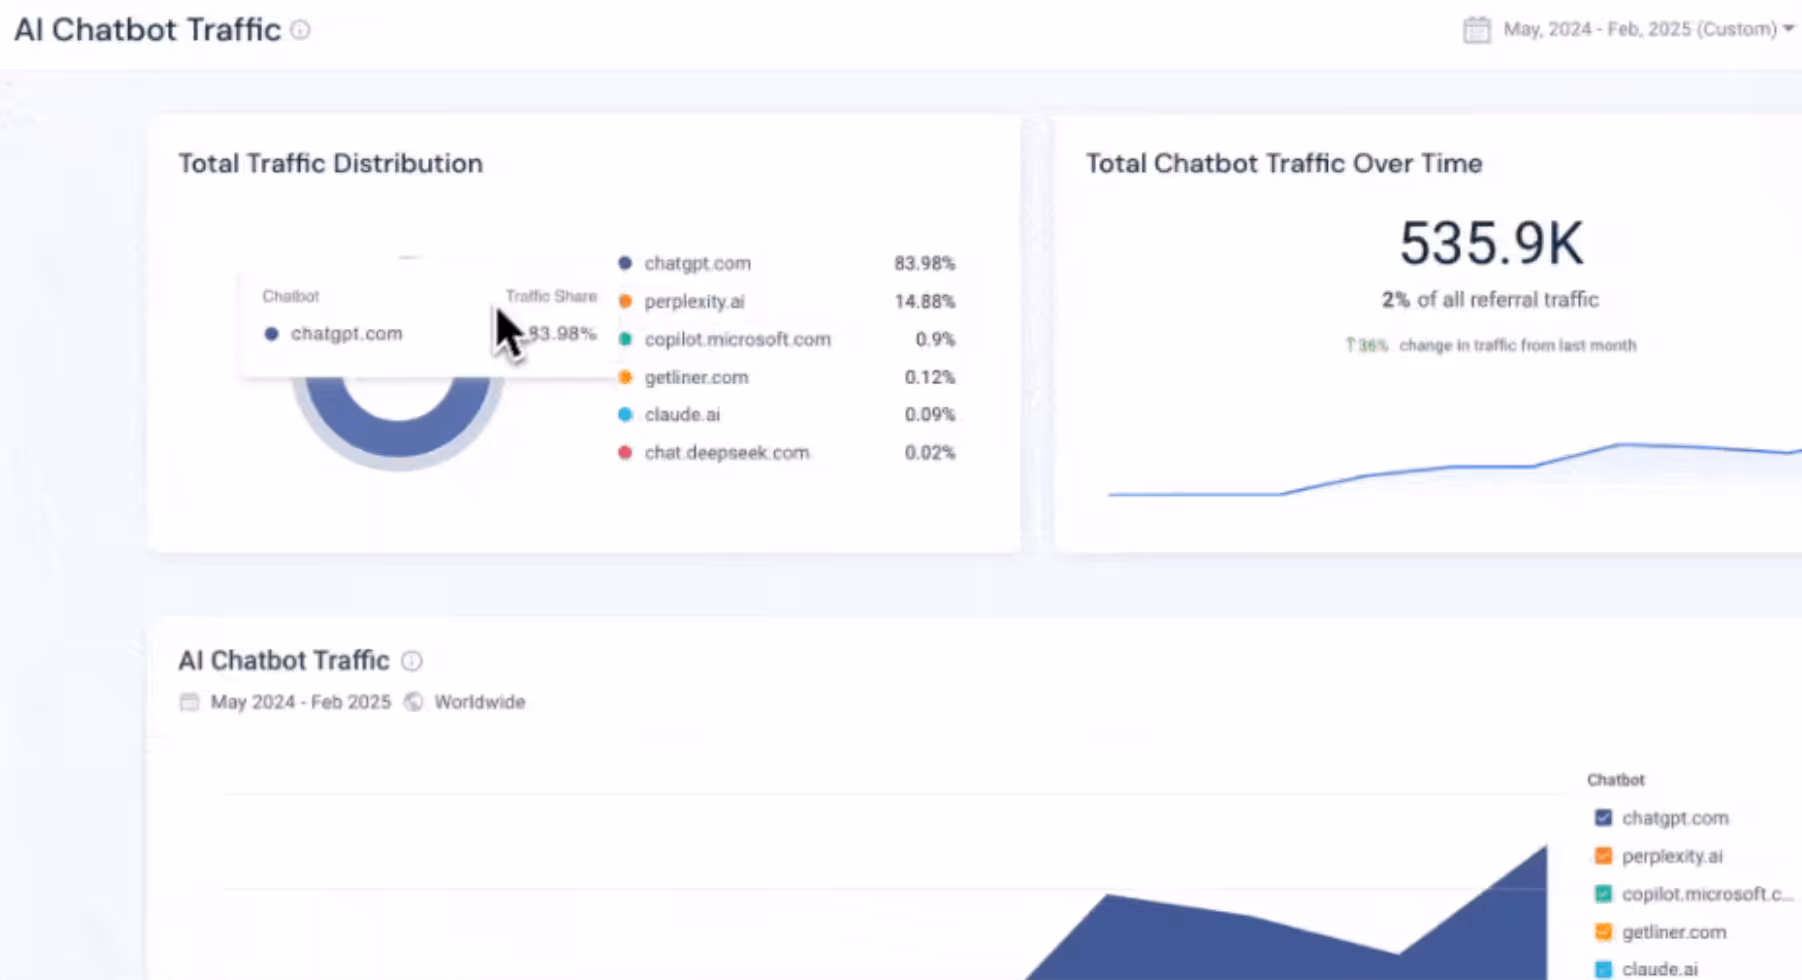
Task: Click chatgpt.com label in the donut tooltip
Action: (x=346, y=333)
